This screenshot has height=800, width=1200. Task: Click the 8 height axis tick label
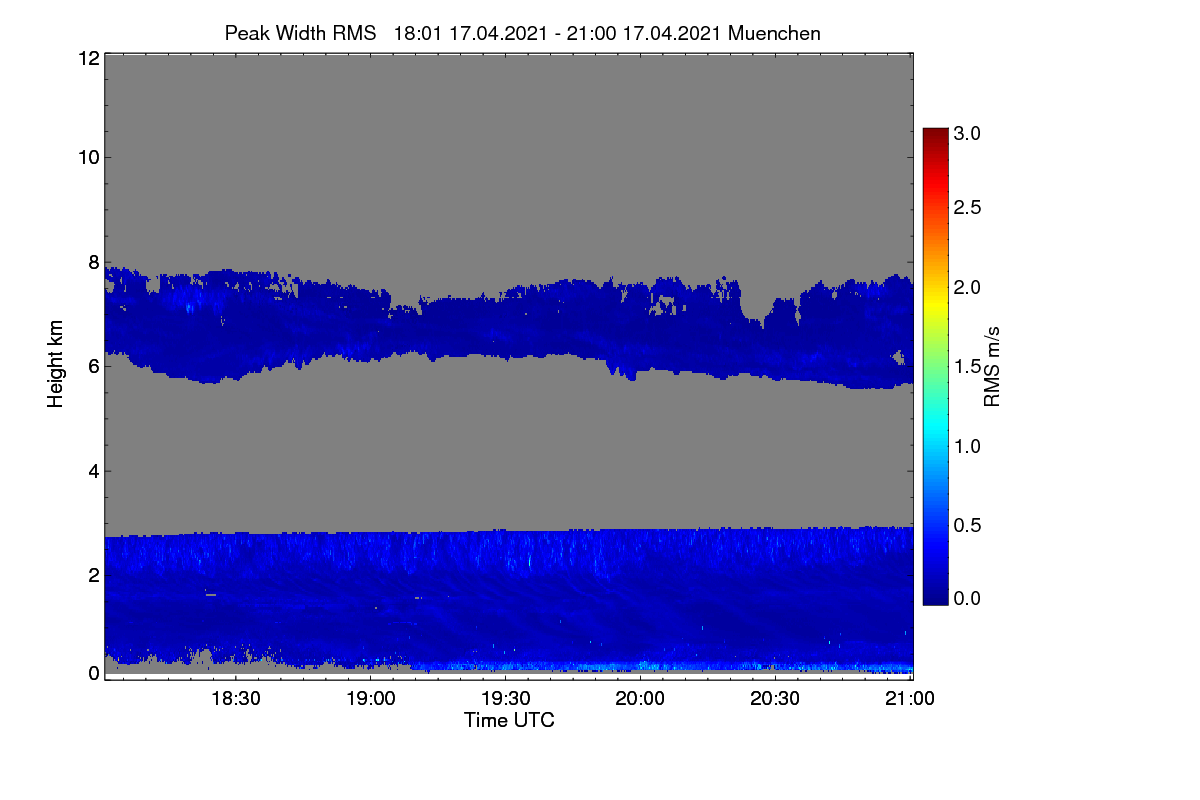pos(92,263)
